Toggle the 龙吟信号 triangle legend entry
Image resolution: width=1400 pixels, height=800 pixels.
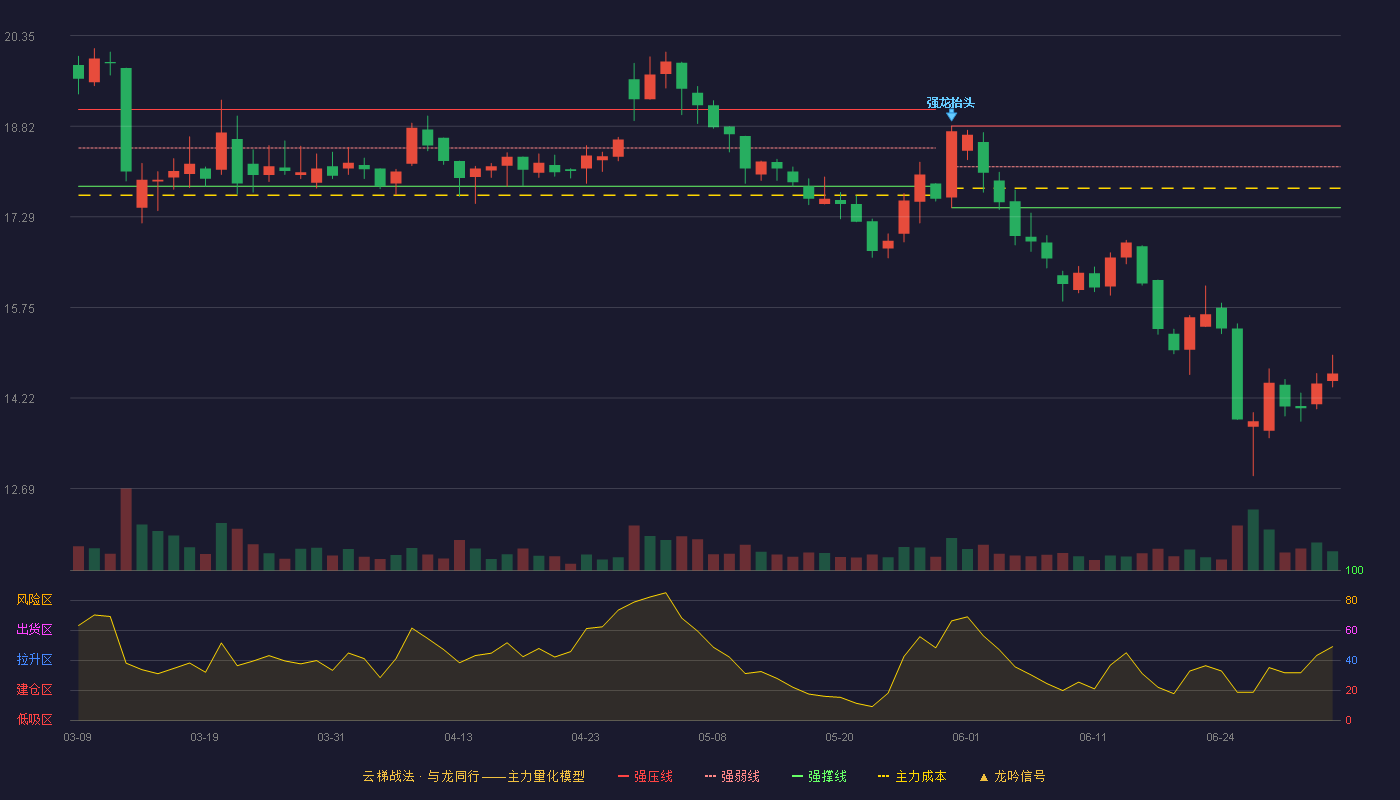coord(1012,776)
